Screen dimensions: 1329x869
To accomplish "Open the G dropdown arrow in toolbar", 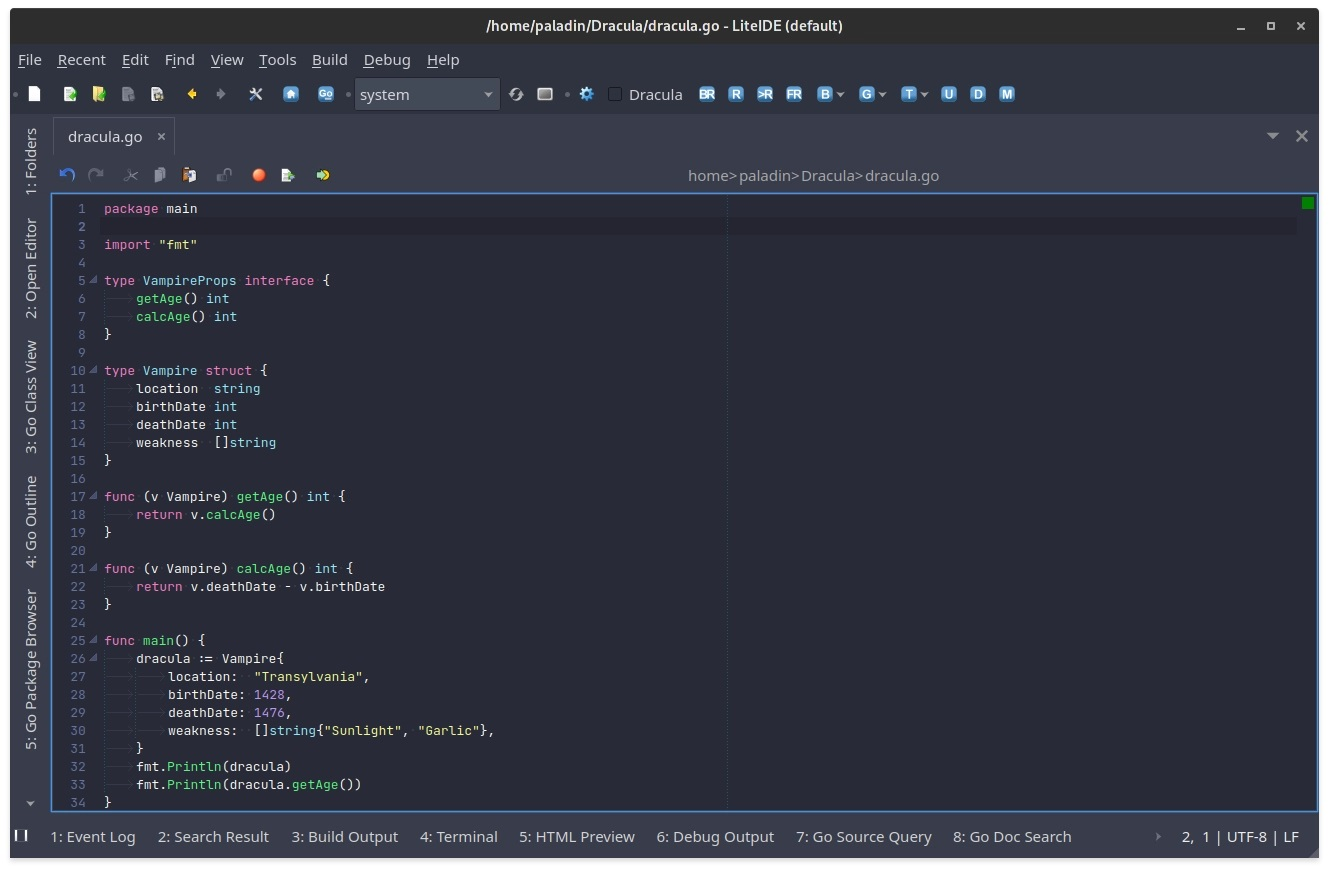I will coord(883,94).
